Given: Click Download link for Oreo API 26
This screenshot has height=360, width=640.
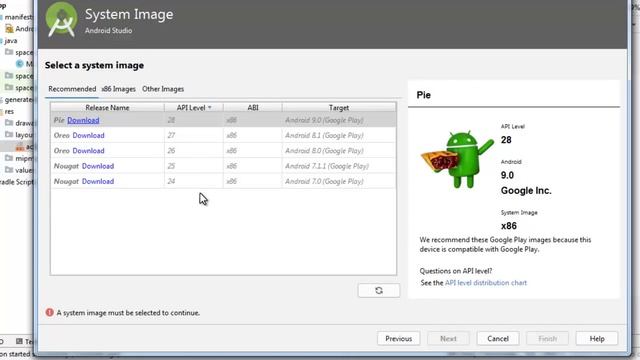Looking at the screenshot, I should 88,151.
